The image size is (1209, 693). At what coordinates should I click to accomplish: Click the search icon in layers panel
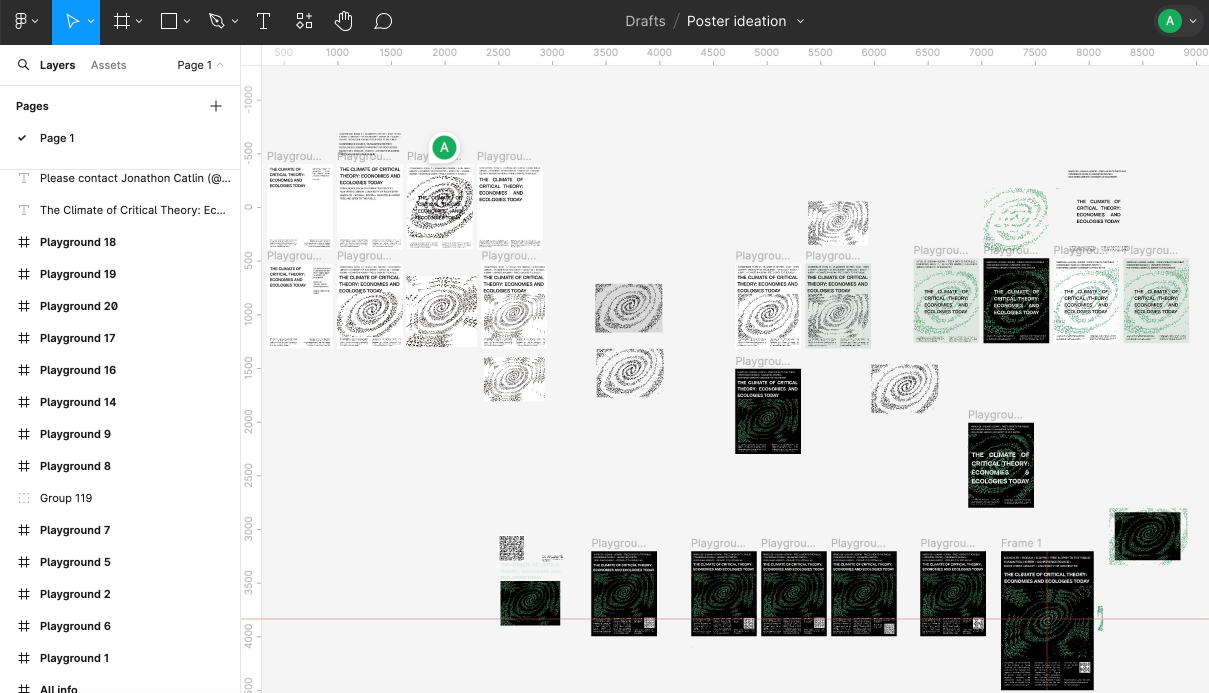tap(23, 65)
